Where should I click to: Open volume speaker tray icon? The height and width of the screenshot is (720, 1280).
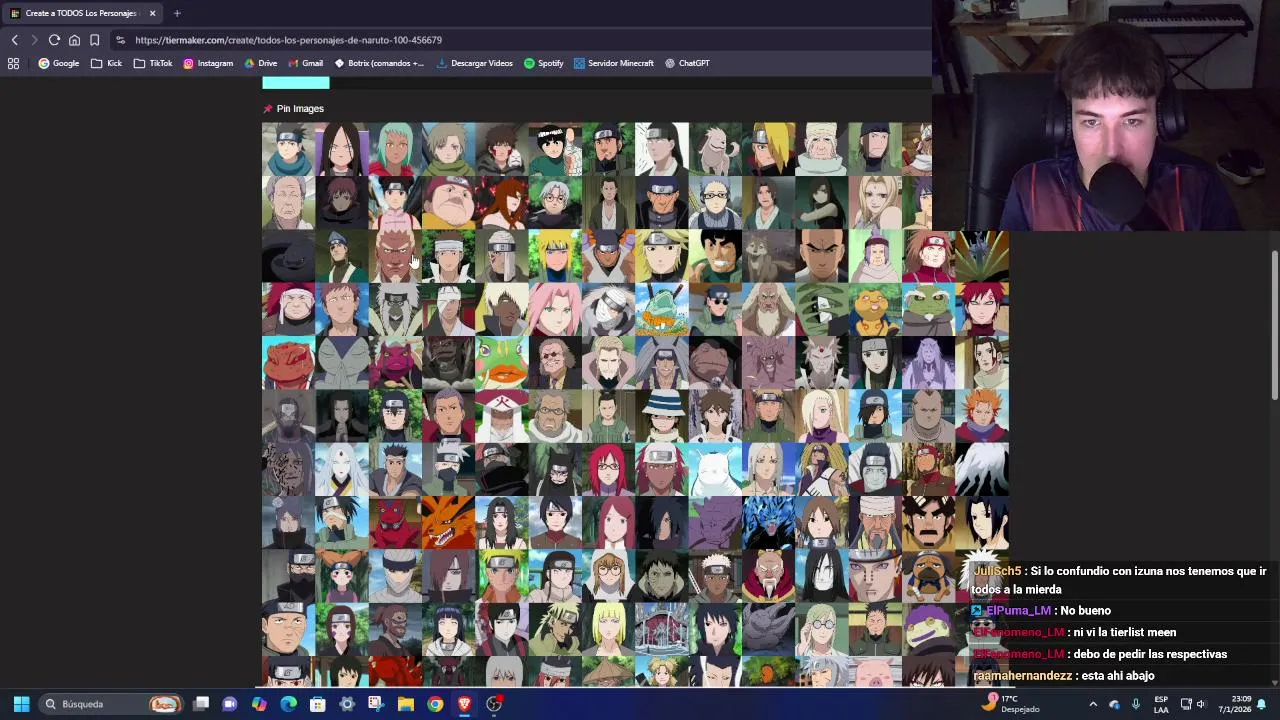click(1201, 704)
